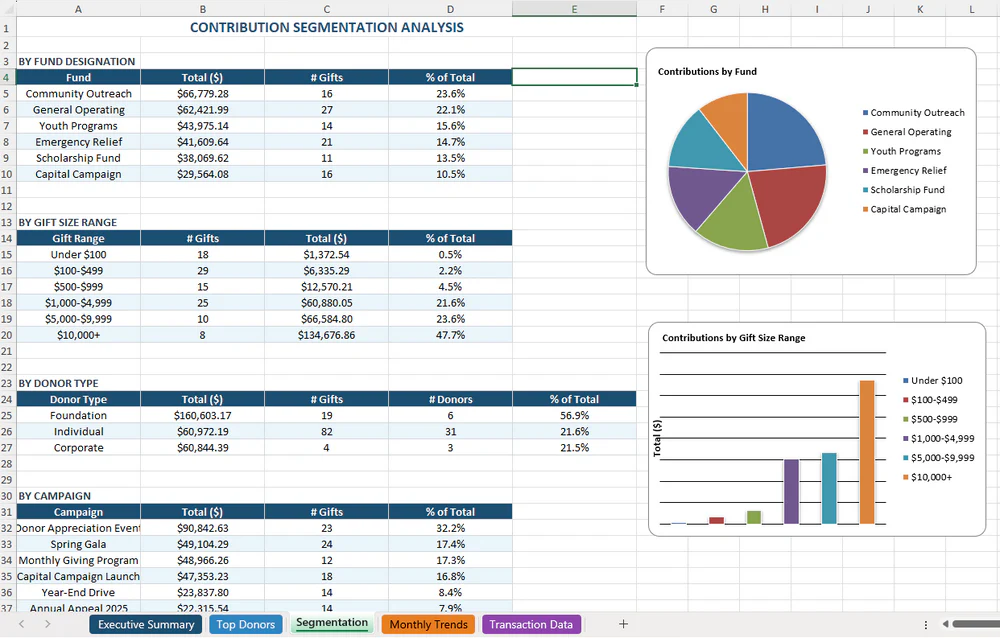Switch to the Executive Summary tab
This screenshot has width=1000, height=638.
tap(144, 624)
